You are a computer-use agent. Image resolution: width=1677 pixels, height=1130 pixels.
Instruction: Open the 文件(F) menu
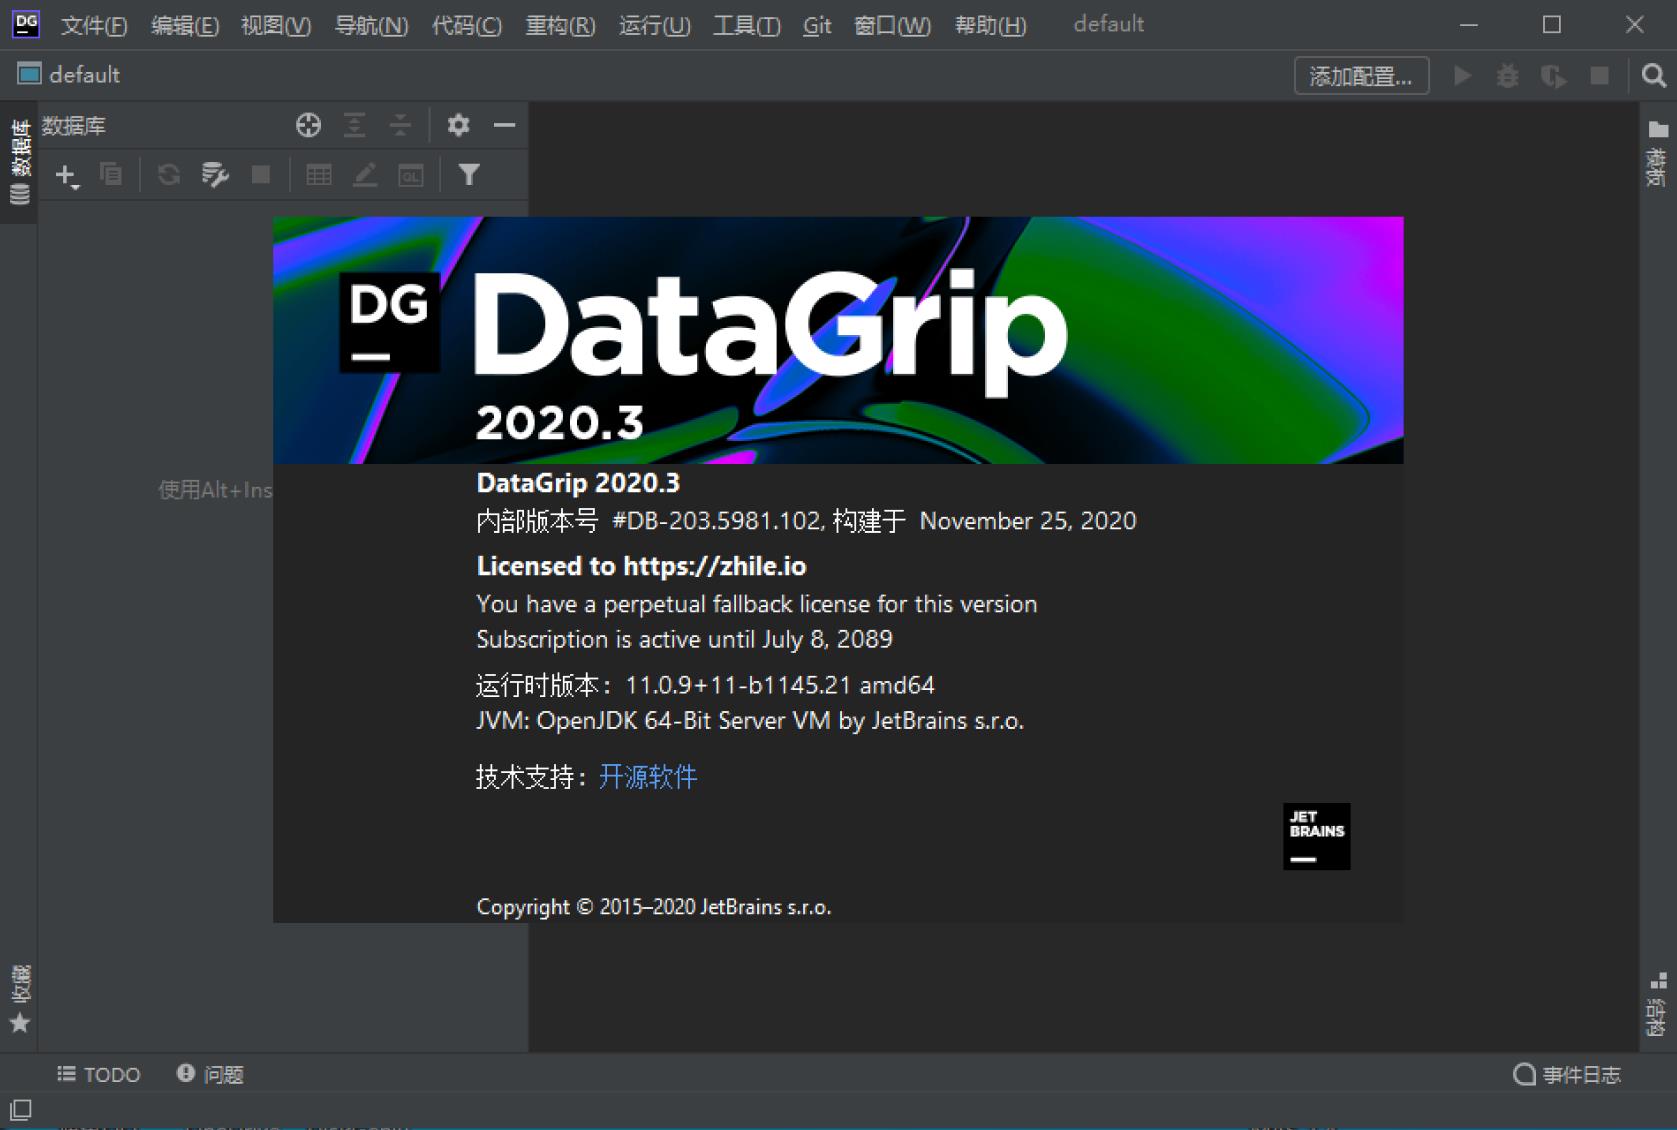click(94, 25)
